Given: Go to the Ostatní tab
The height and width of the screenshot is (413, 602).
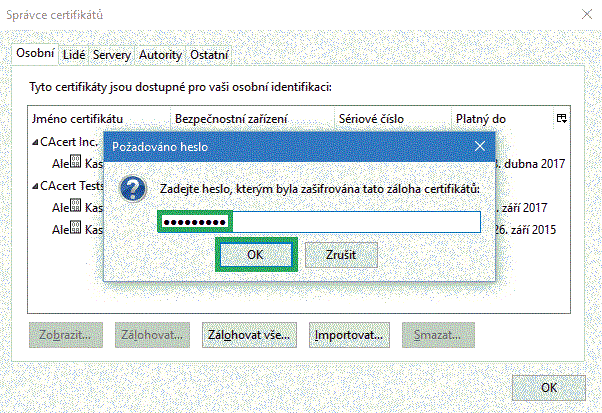Looking at the screenshot, I should coord(210,55).
